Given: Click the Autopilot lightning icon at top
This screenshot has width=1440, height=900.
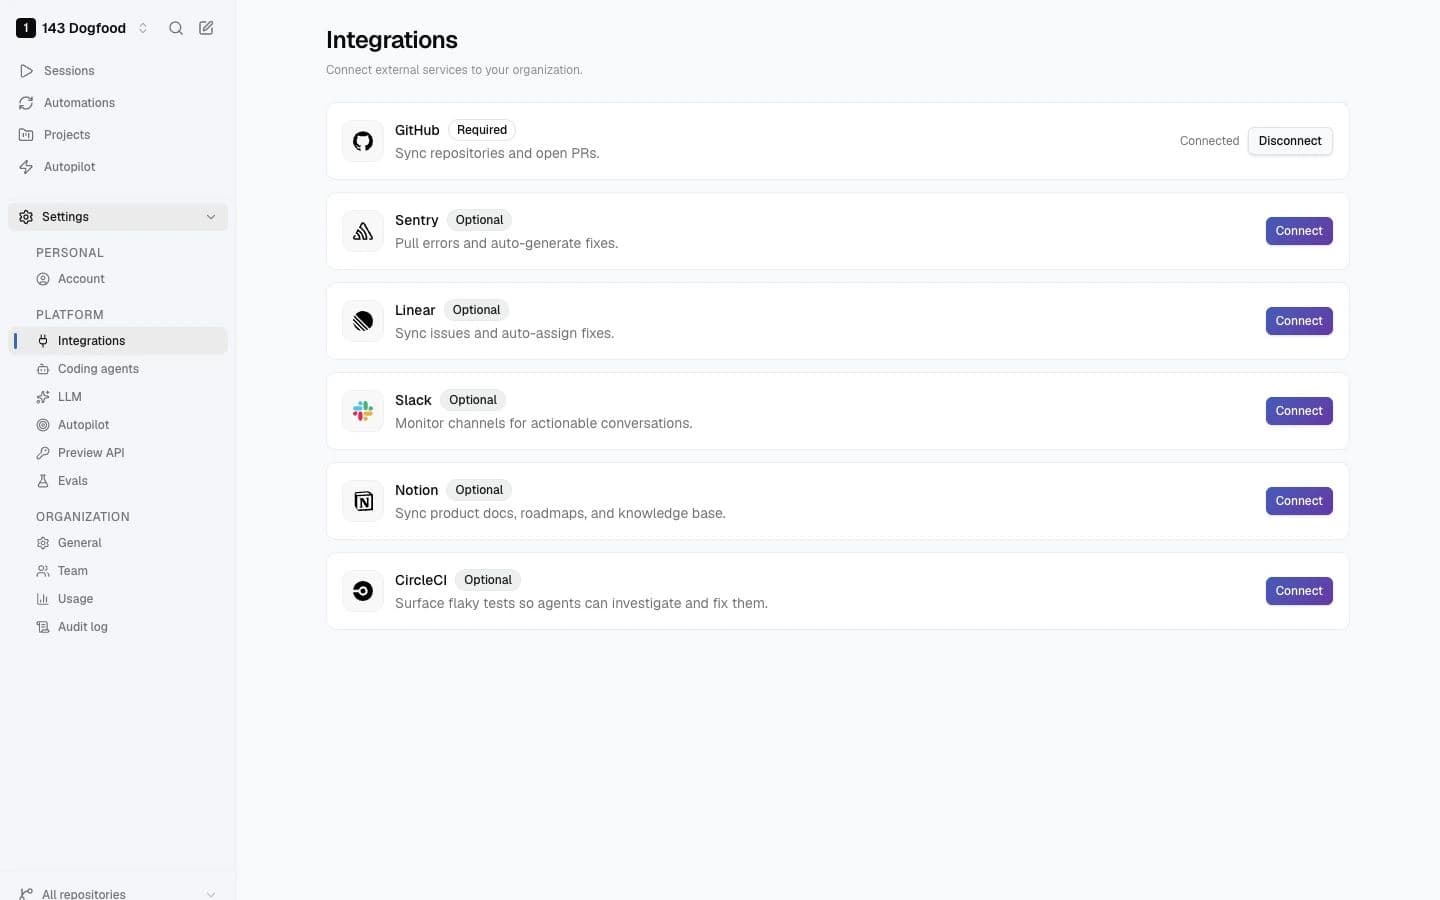Looking at the screenshot, I should click(26, 167).
